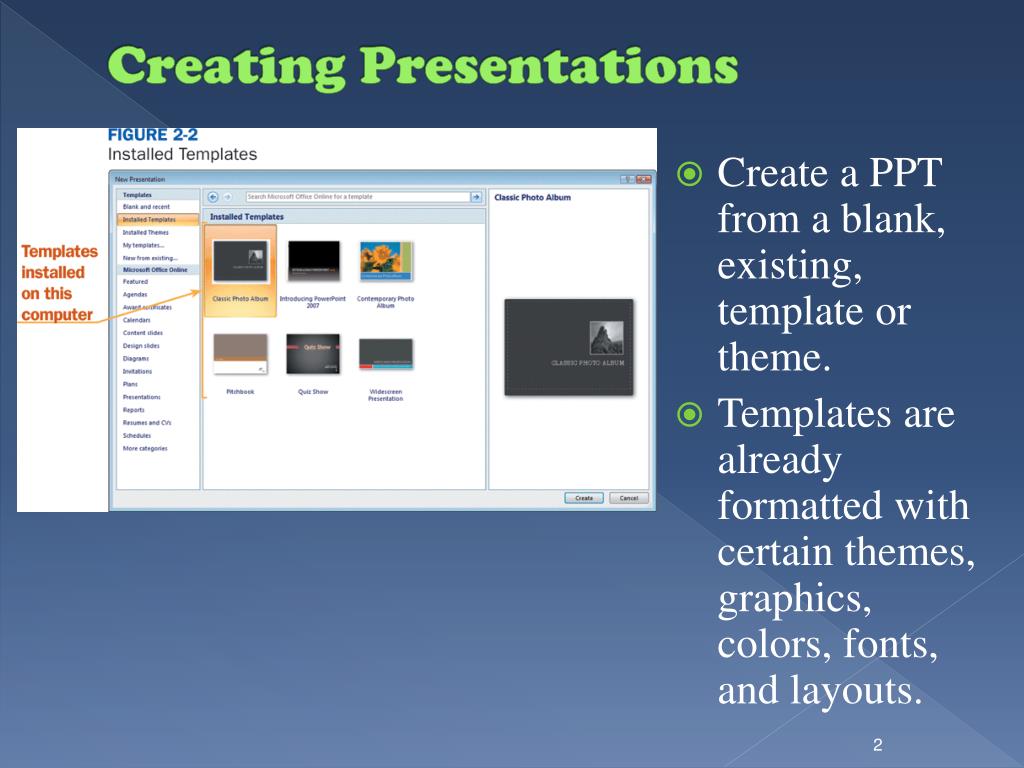
Task: Open Content slides category
Action: coord(143,333)
